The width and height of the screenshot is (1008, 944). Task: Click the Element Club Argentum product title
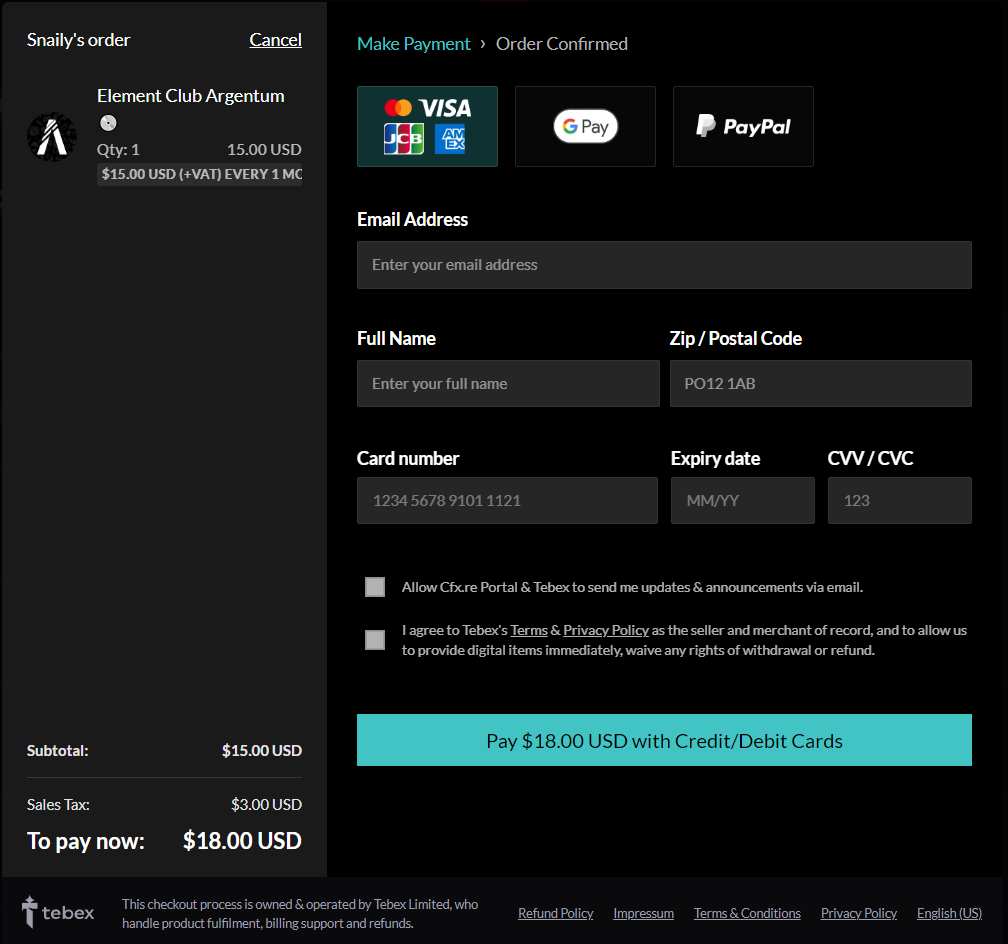[x=190, y=96]
